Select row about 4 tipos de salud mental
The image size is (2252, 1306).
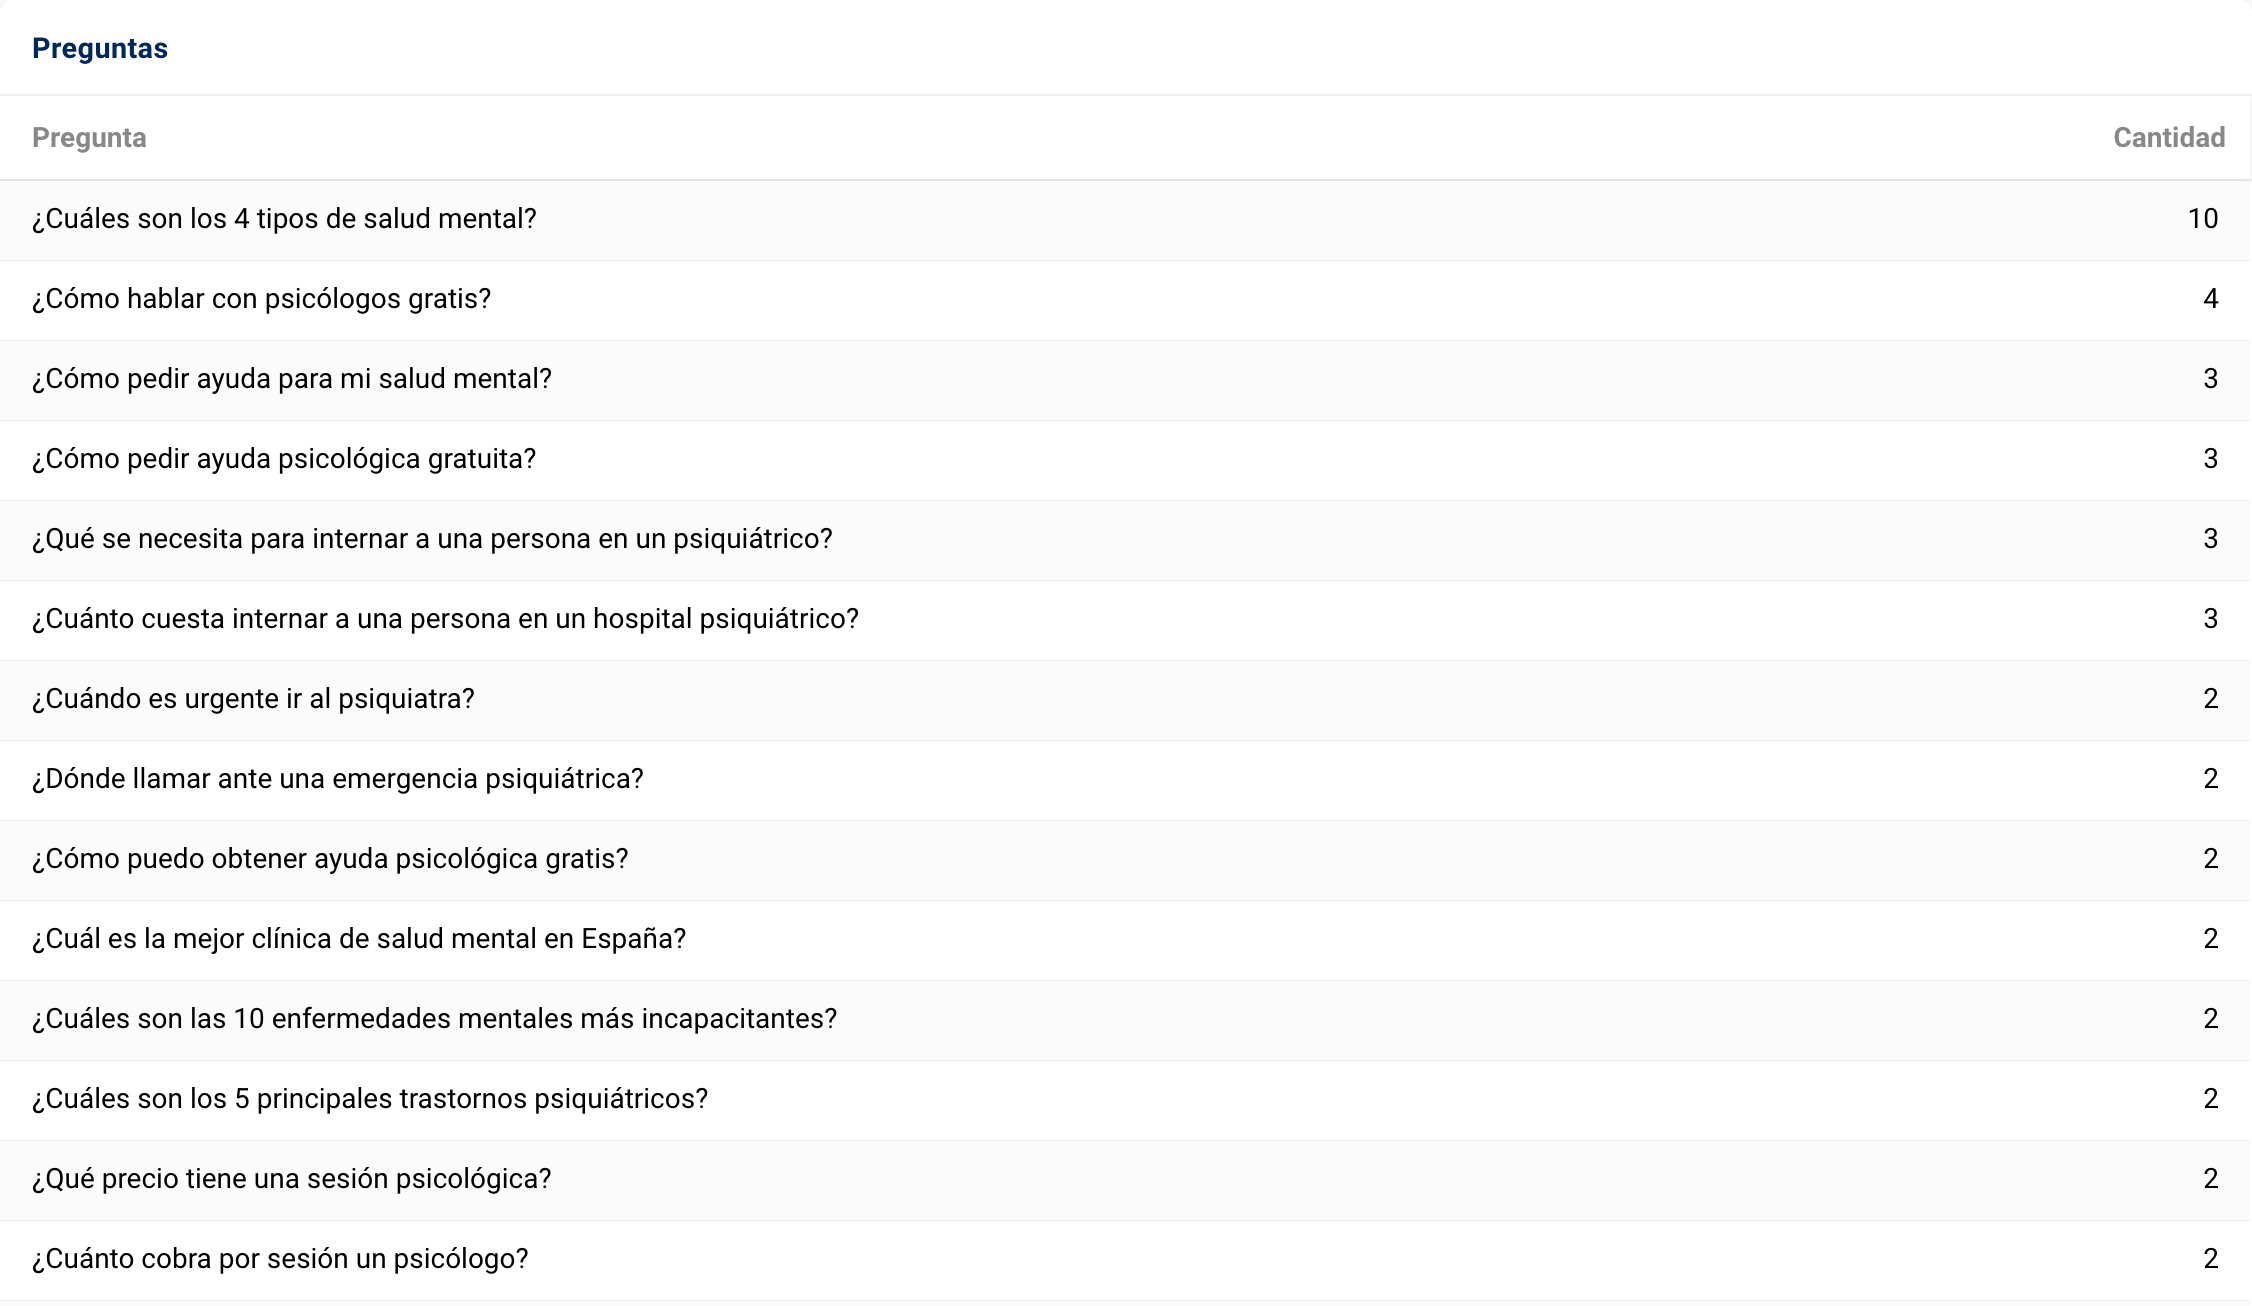tap(284, 219)
